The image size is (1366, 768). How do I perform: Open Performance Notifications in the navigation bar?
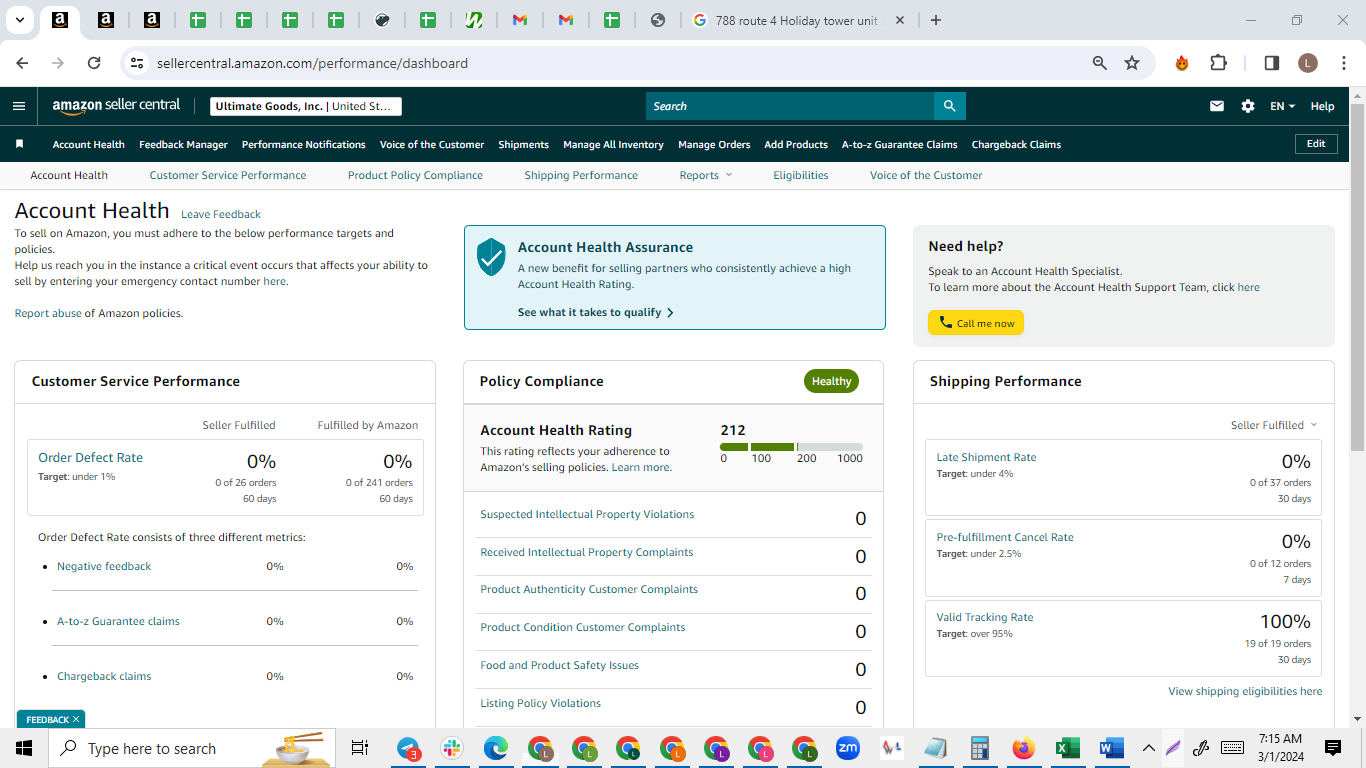click(x=304, y=144)
